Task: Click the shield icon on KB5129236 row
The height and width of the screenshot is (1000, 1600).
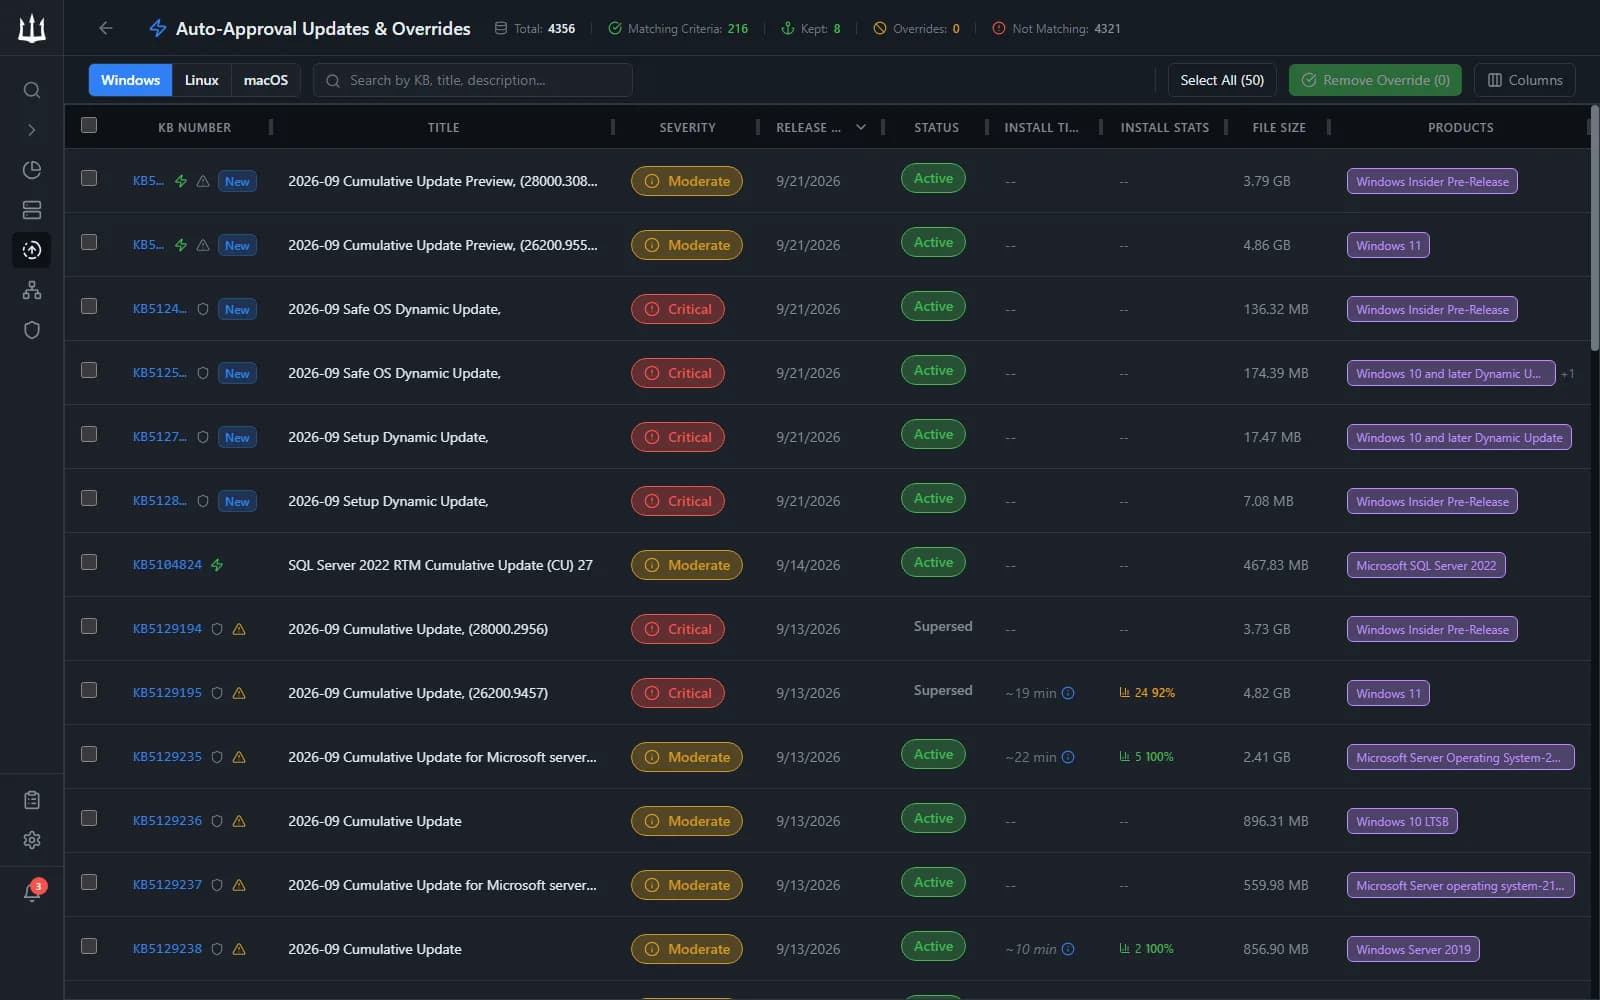Action: click(216, 821)
